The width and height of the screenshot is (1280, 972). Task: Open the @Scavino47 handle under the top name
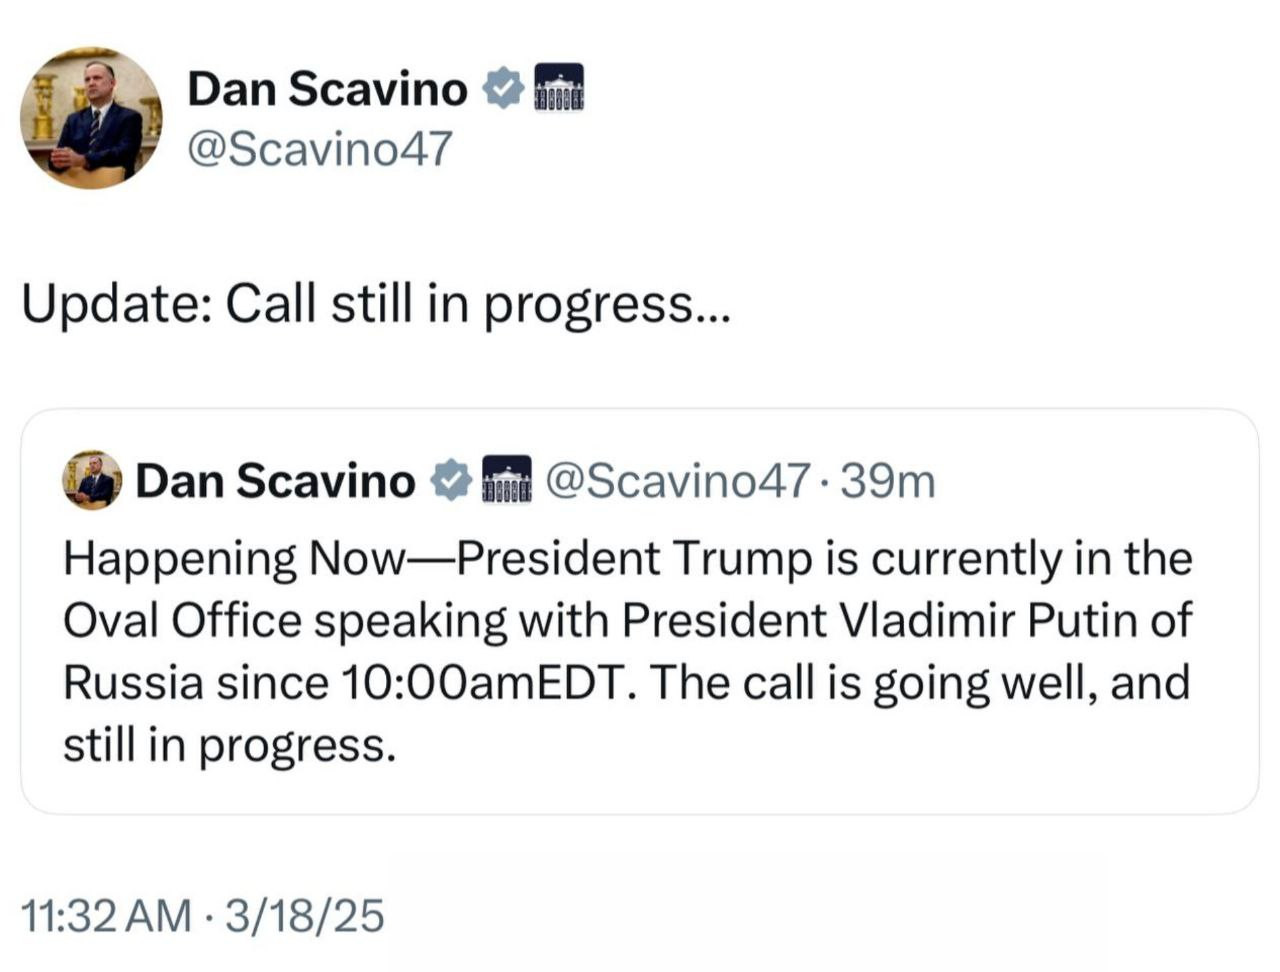pos(320,149)
